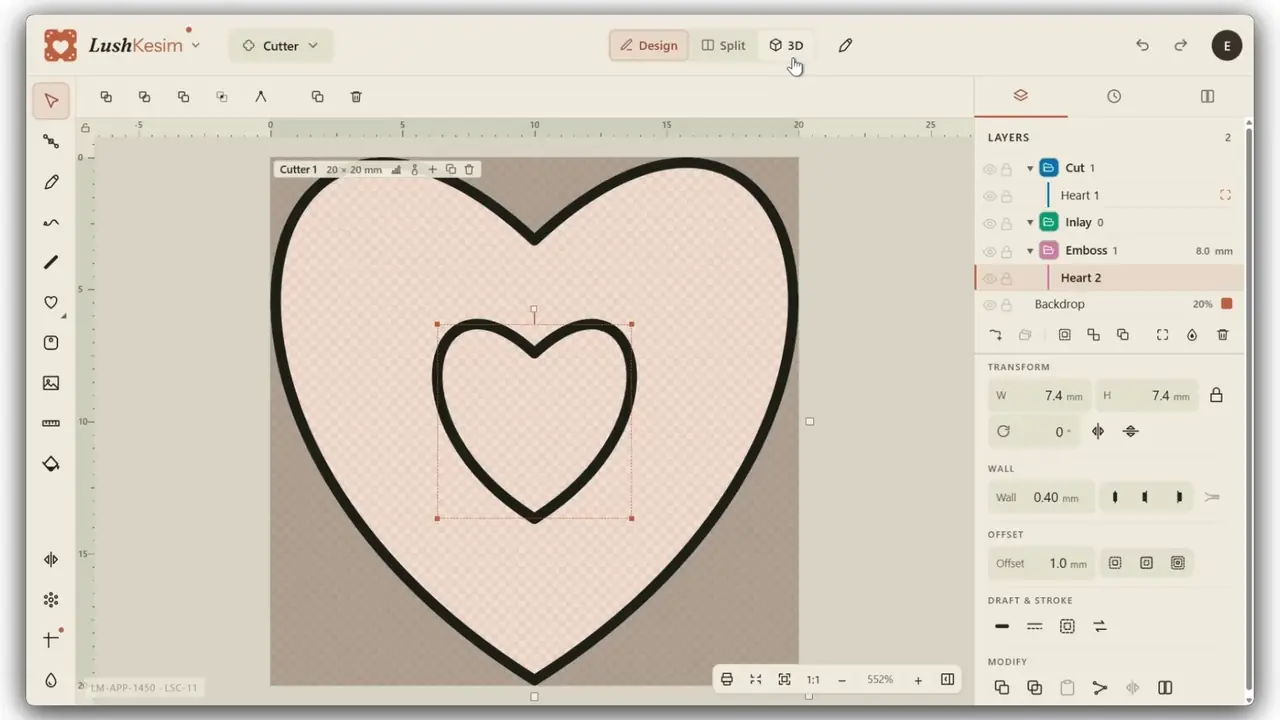This screenshot has width=1280, height=720.
Task: Pick the node editing tool
Action: (51, 141)
